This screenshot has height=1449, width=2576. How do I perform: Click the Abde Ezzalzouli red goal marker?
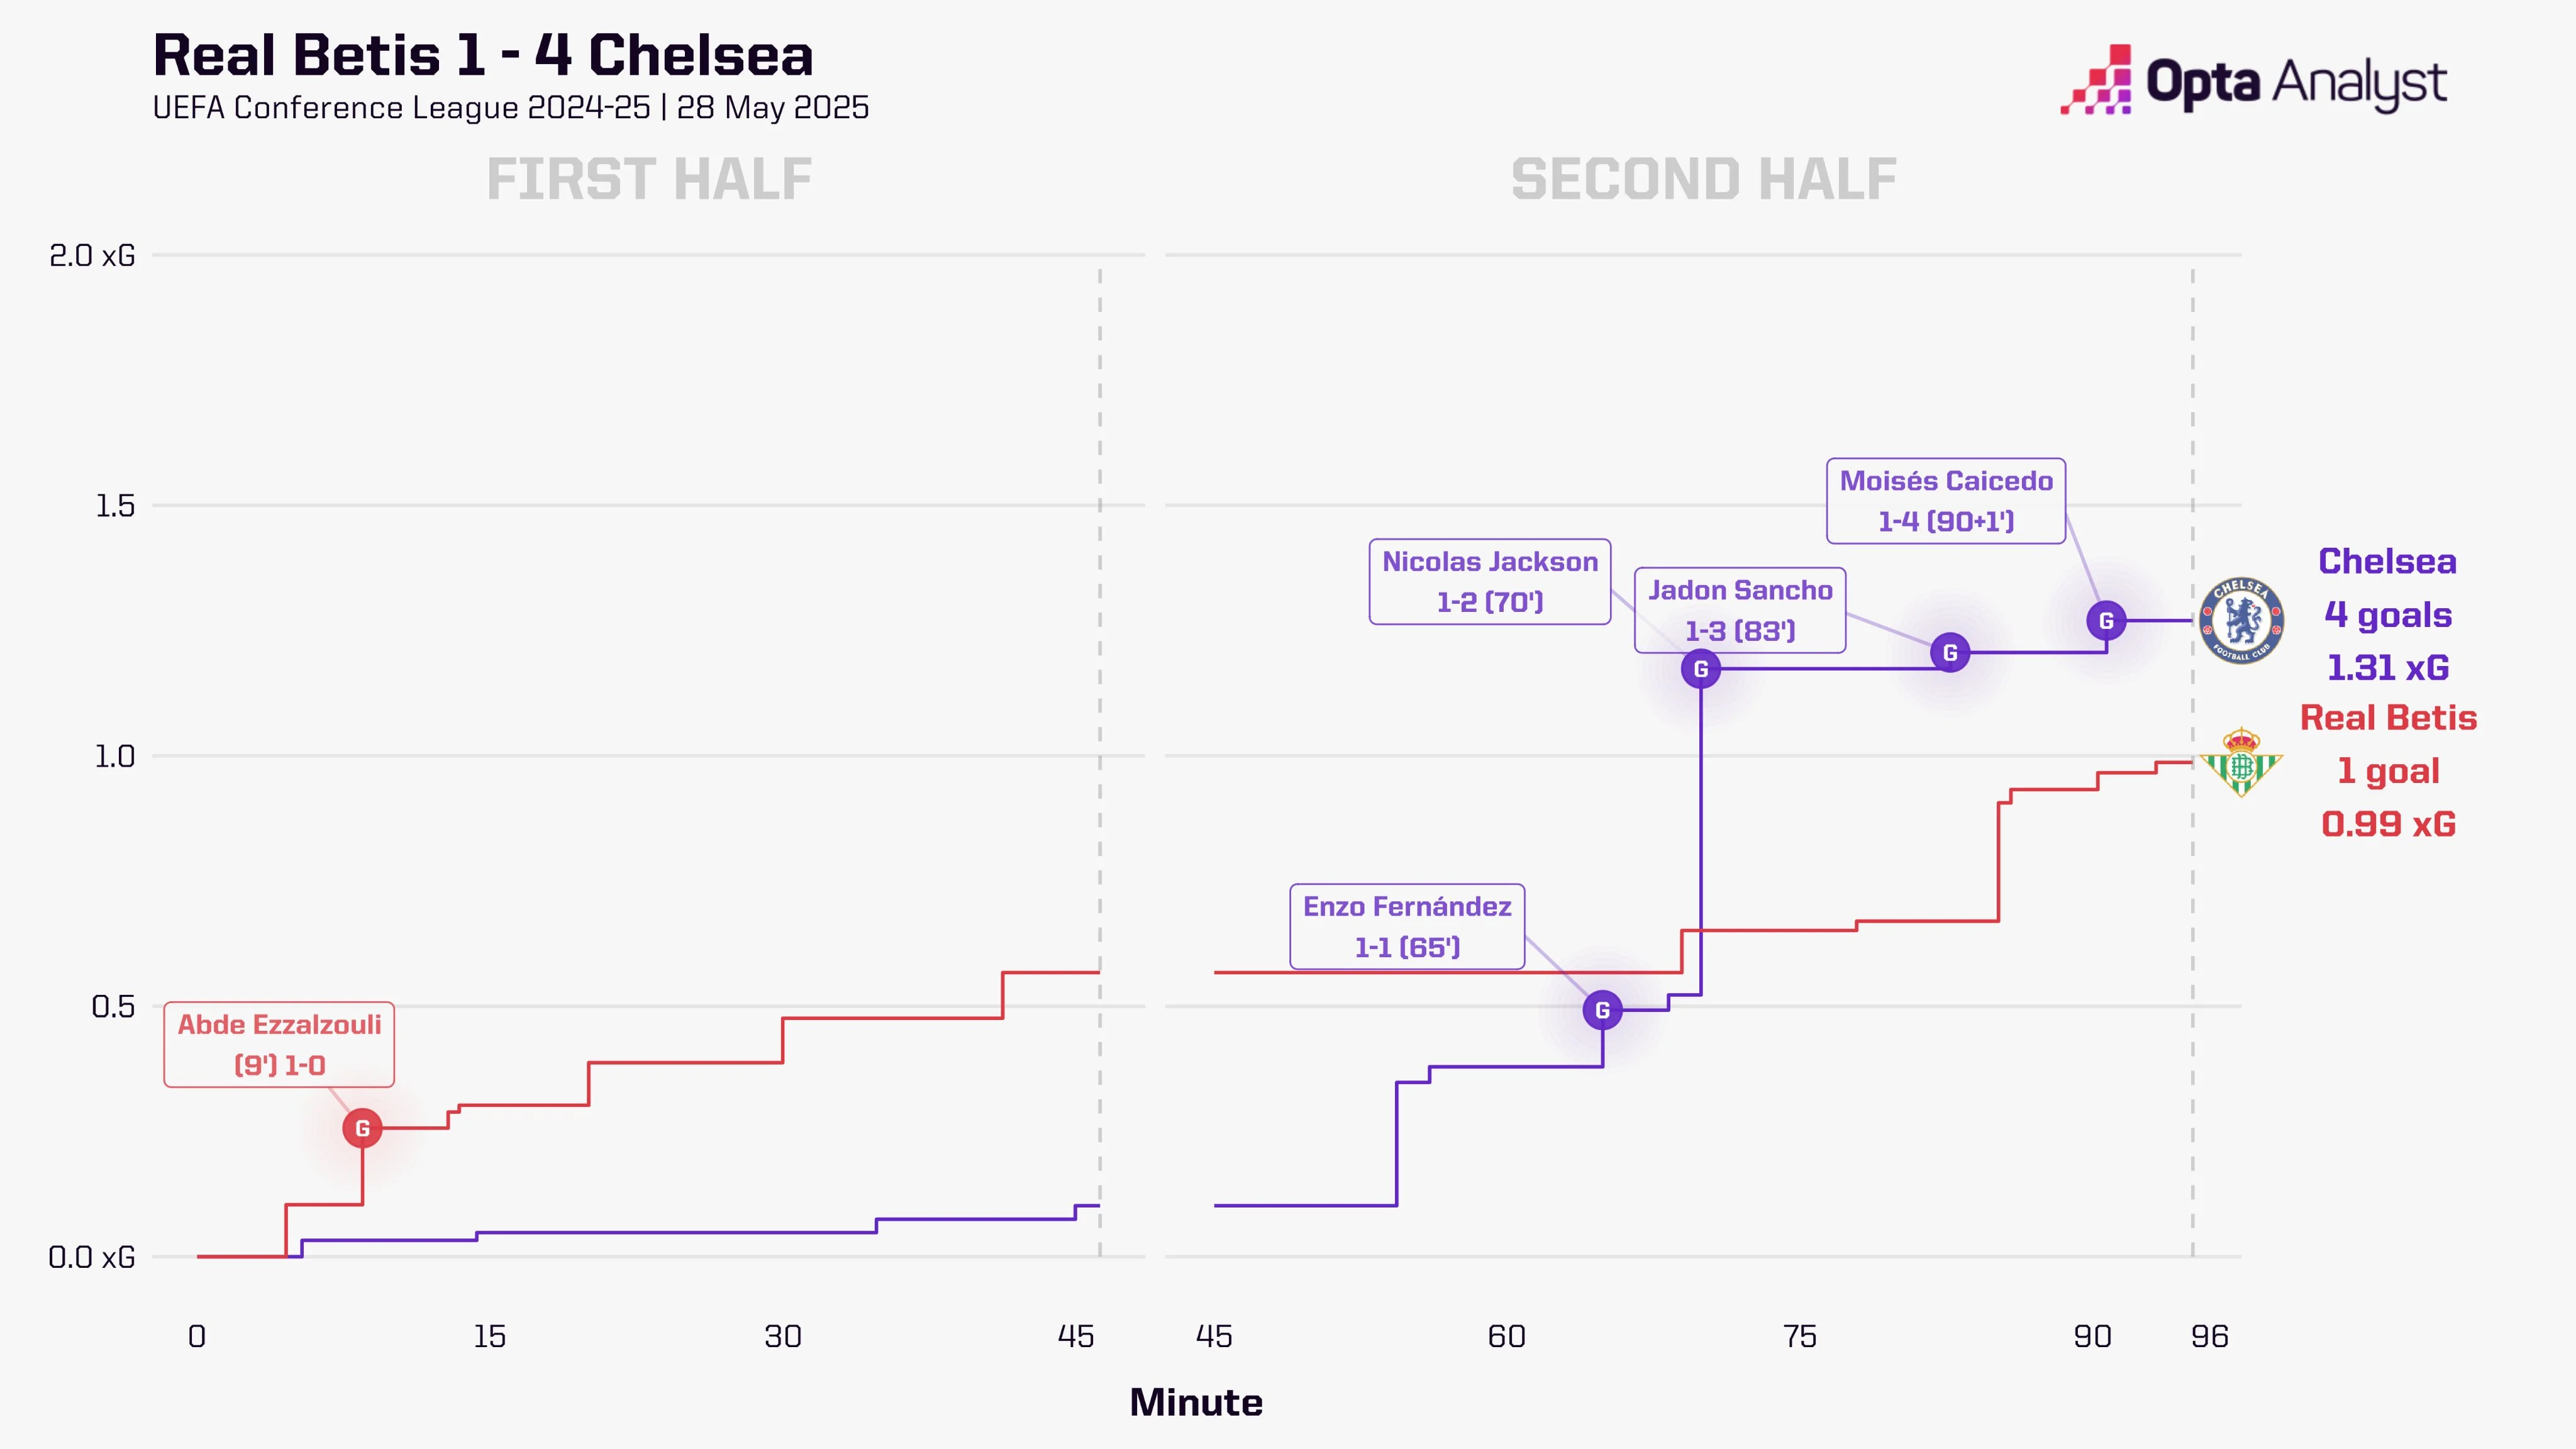pyautogui.click(x=362, y=1128)
